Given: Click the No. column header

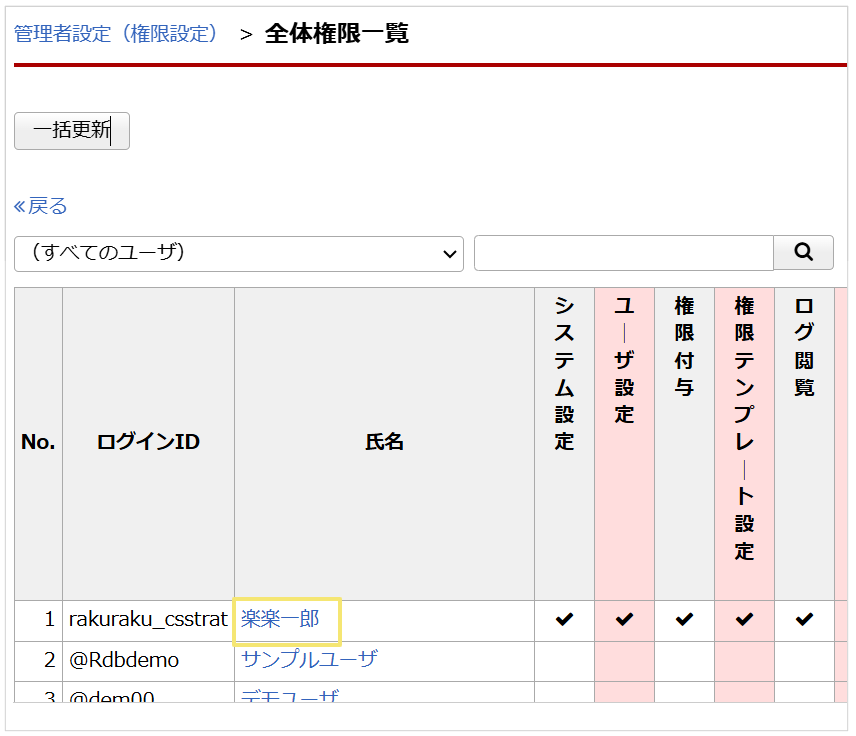Looking at the screenshot, I should click(38, 441).
